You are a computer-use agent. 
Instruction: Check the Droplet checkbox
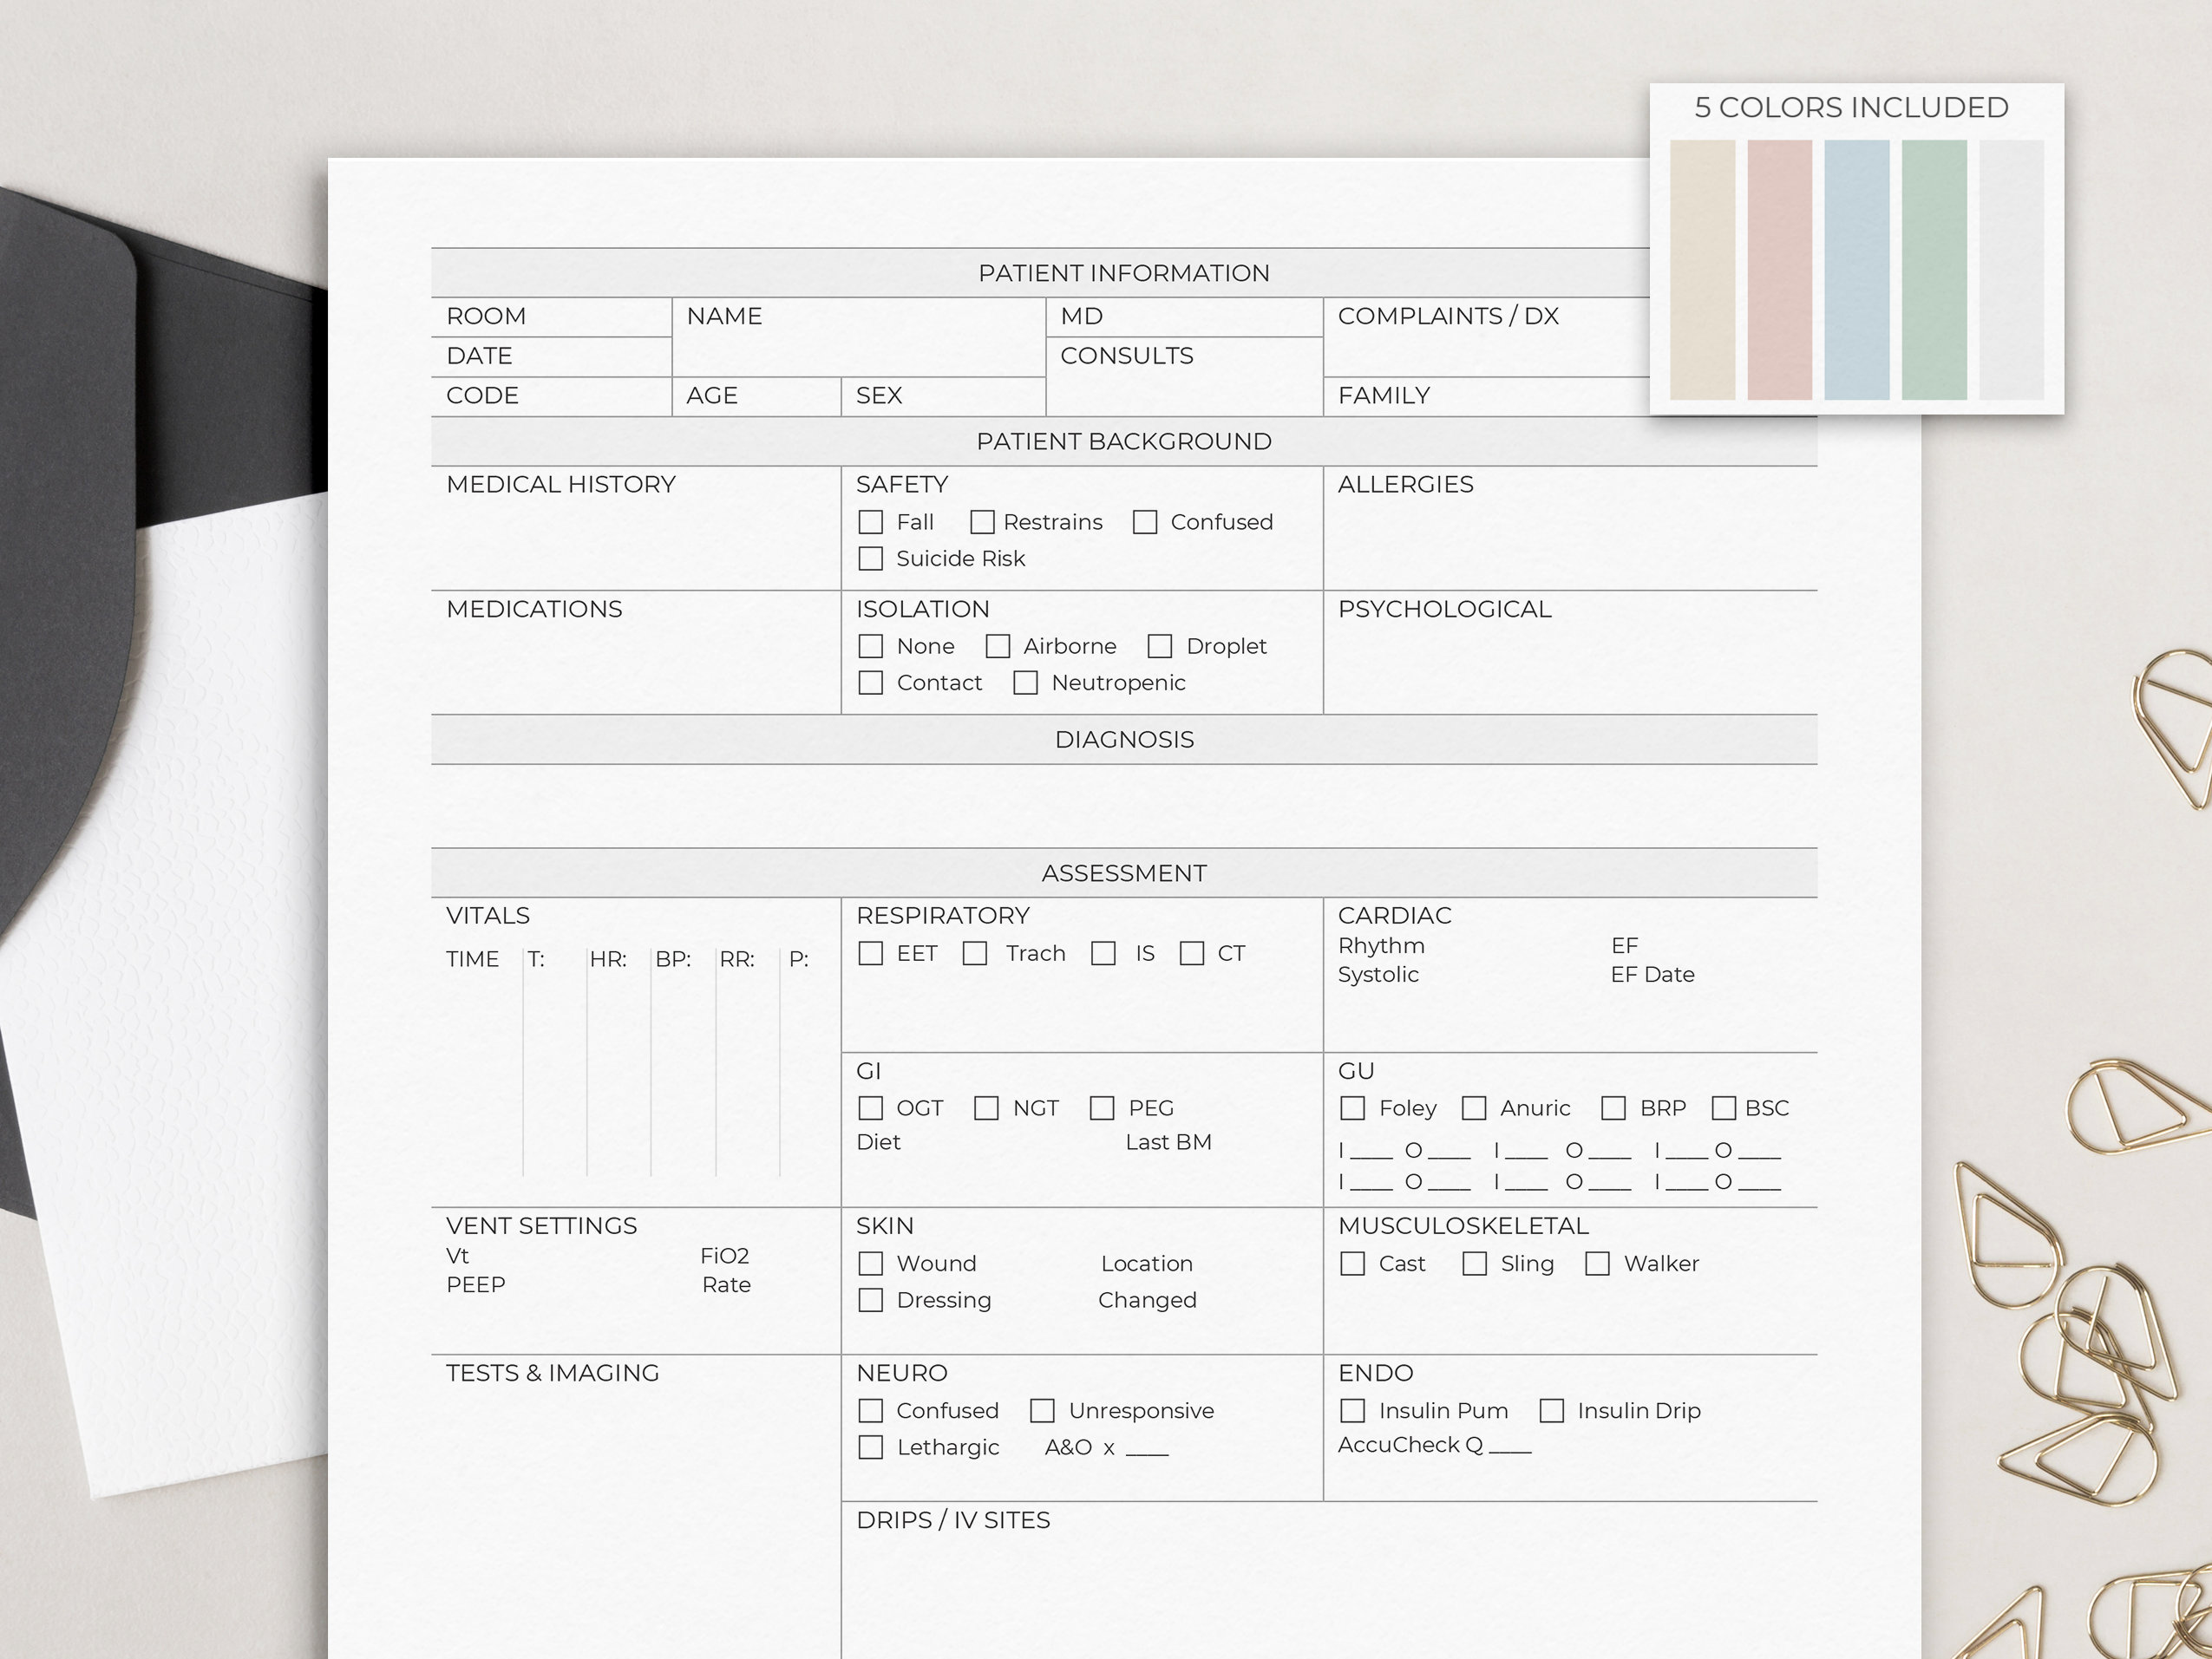point(1160,646)
